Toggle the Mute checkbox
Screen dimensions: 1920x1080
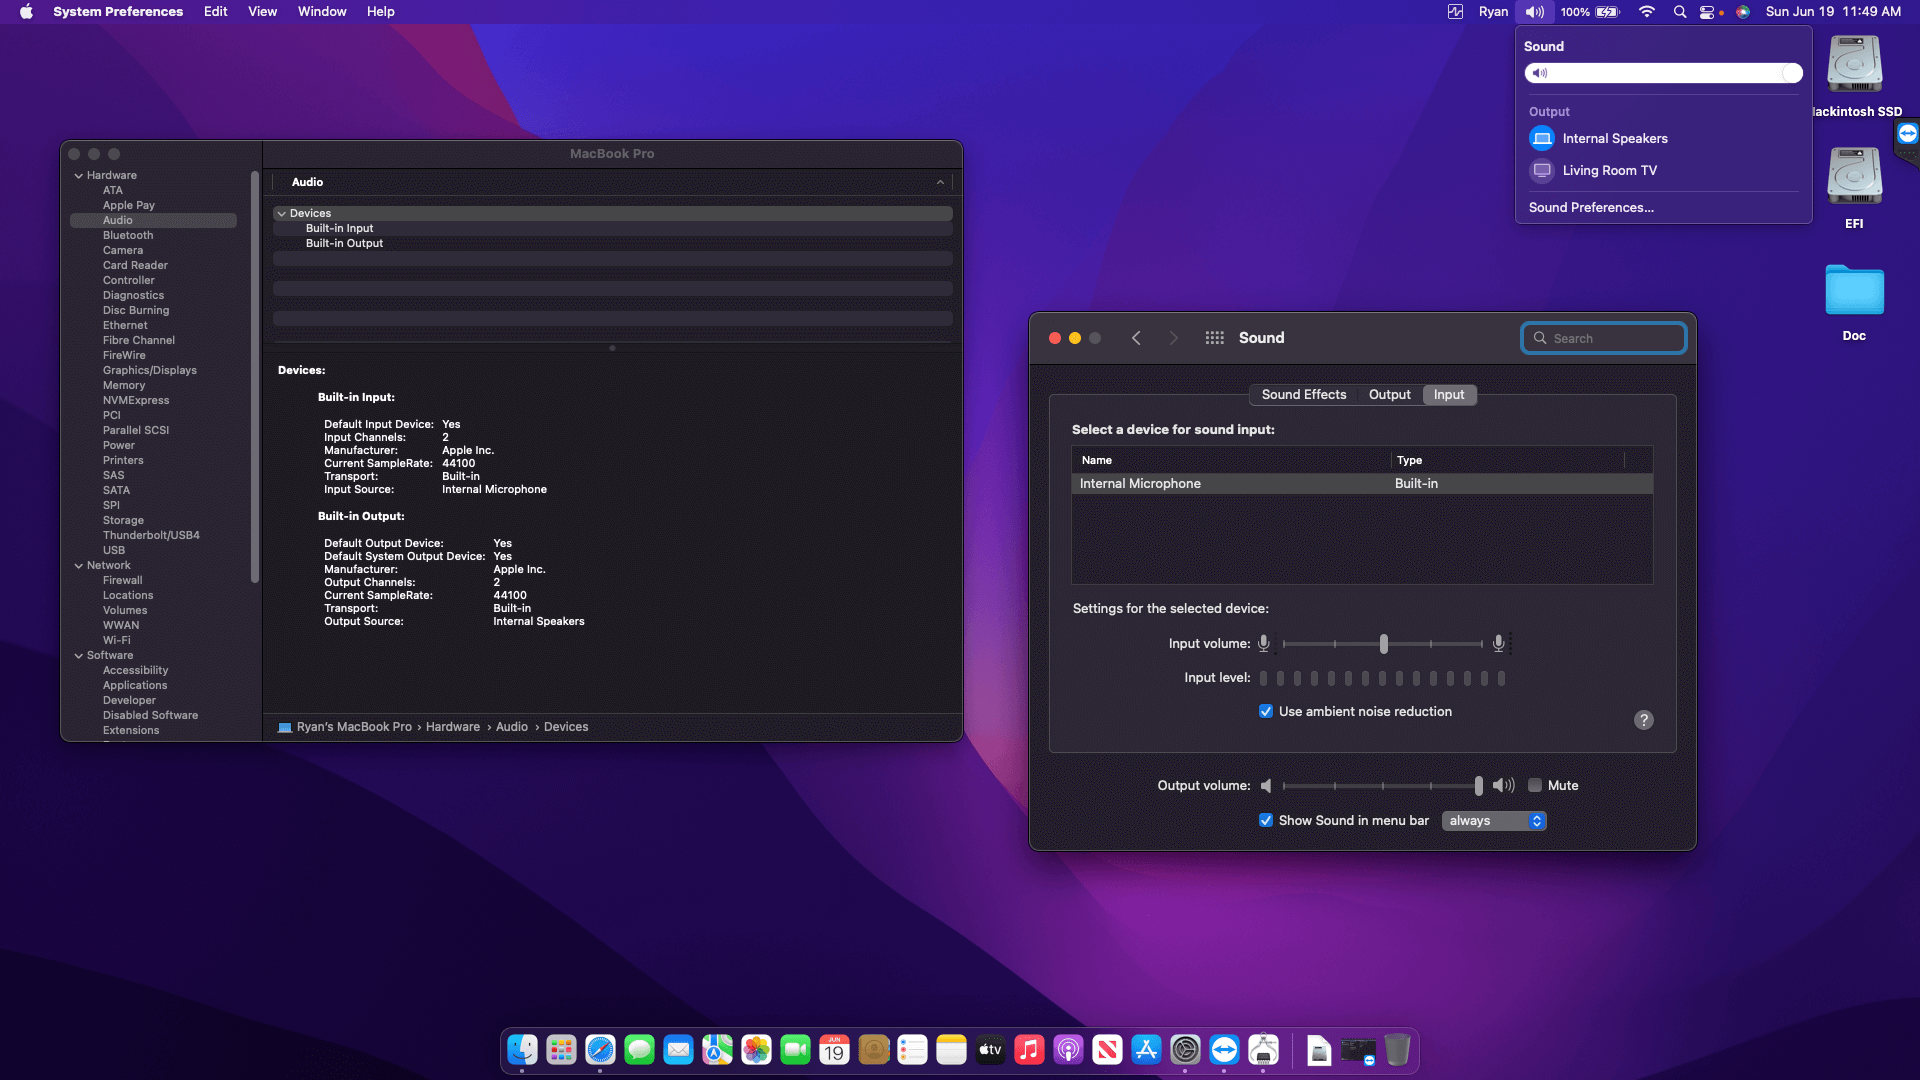[1535, 785]
